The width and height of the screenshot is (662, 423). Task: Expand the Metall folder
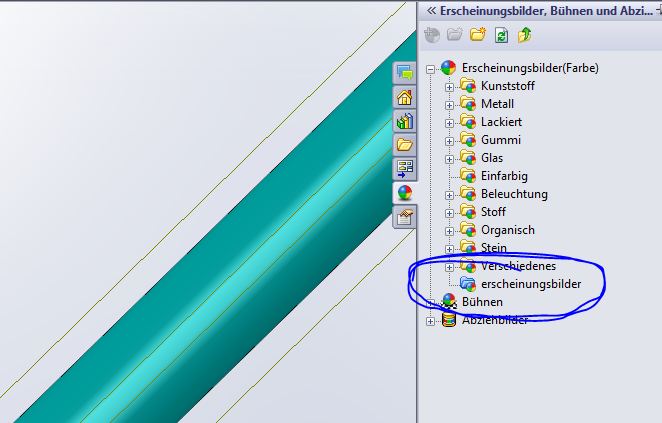(x=449, y=105)
